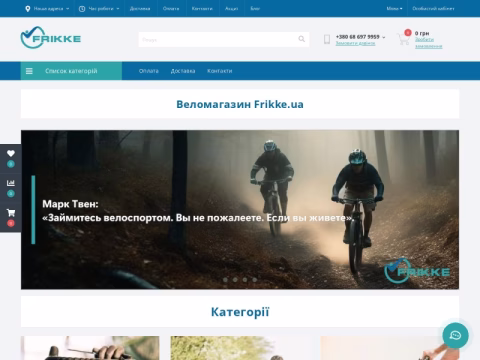Click the clock icon for working hours
The image size is (480, 360).
[82, 9]
